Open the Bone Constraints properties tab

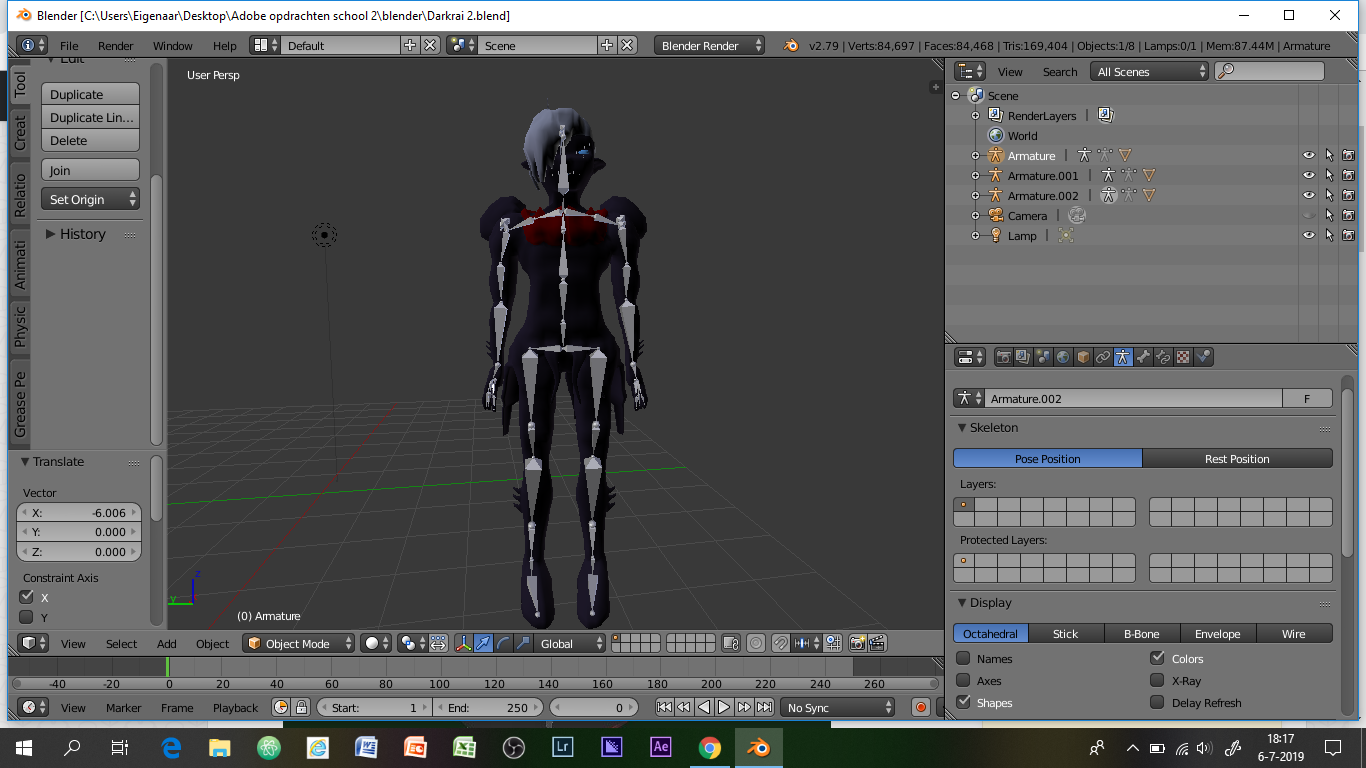click(1163, 357)
